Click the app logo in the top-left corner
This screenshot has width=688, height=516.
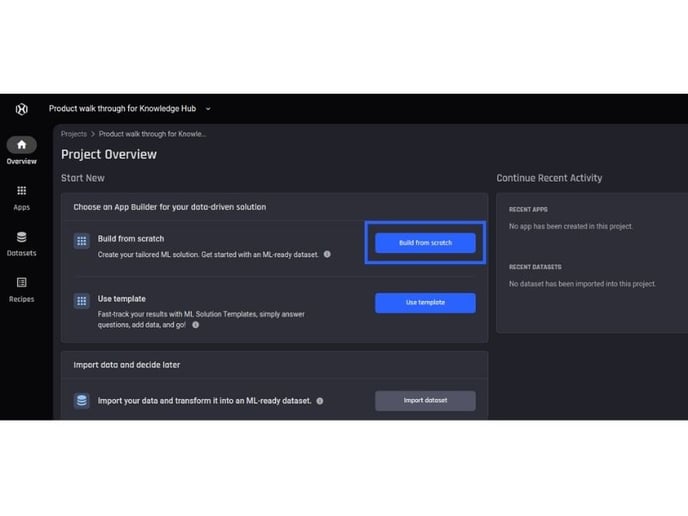click(x=22, y=109)
